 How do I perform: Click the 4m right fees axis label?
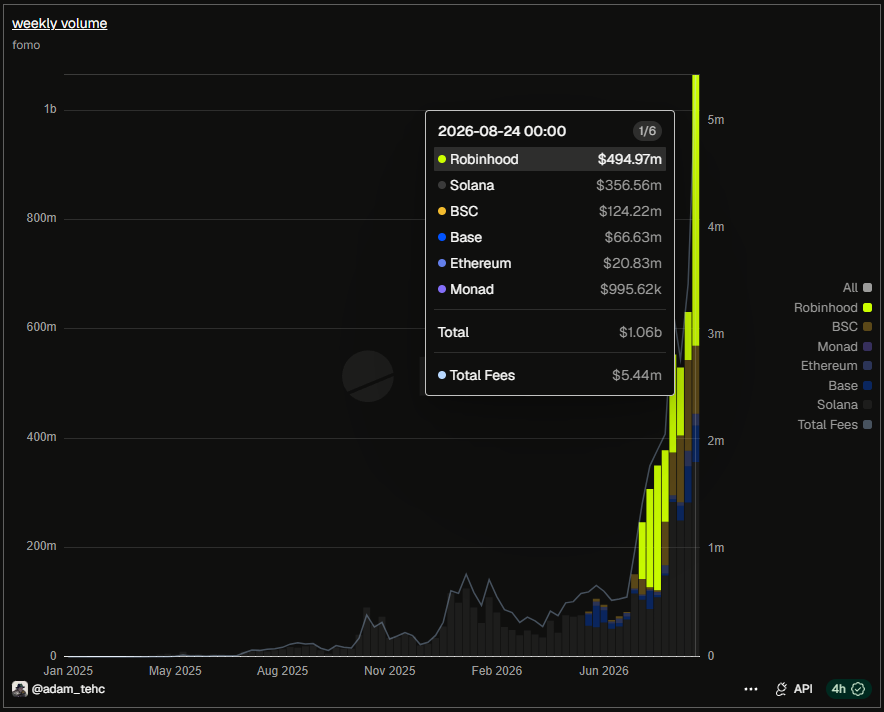coord(715,227)
